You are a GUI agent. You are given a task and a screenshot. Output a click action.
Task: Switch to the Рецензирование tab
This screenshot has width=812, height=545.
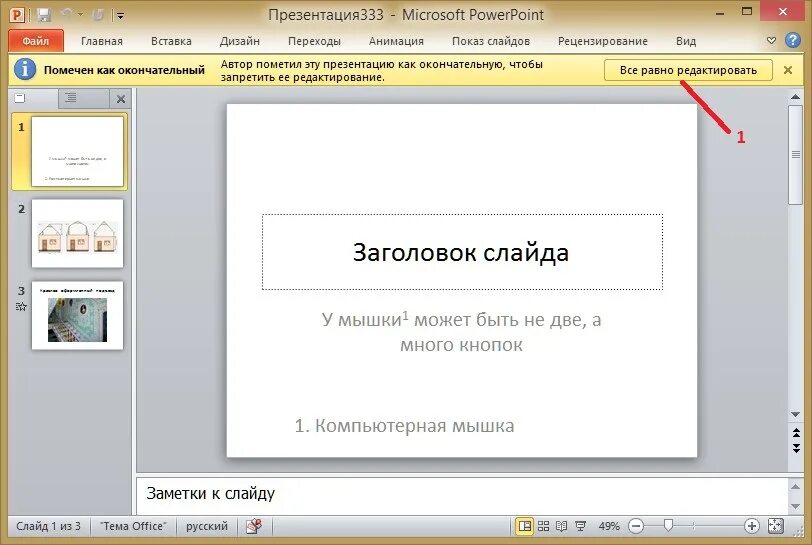[603, 41]
